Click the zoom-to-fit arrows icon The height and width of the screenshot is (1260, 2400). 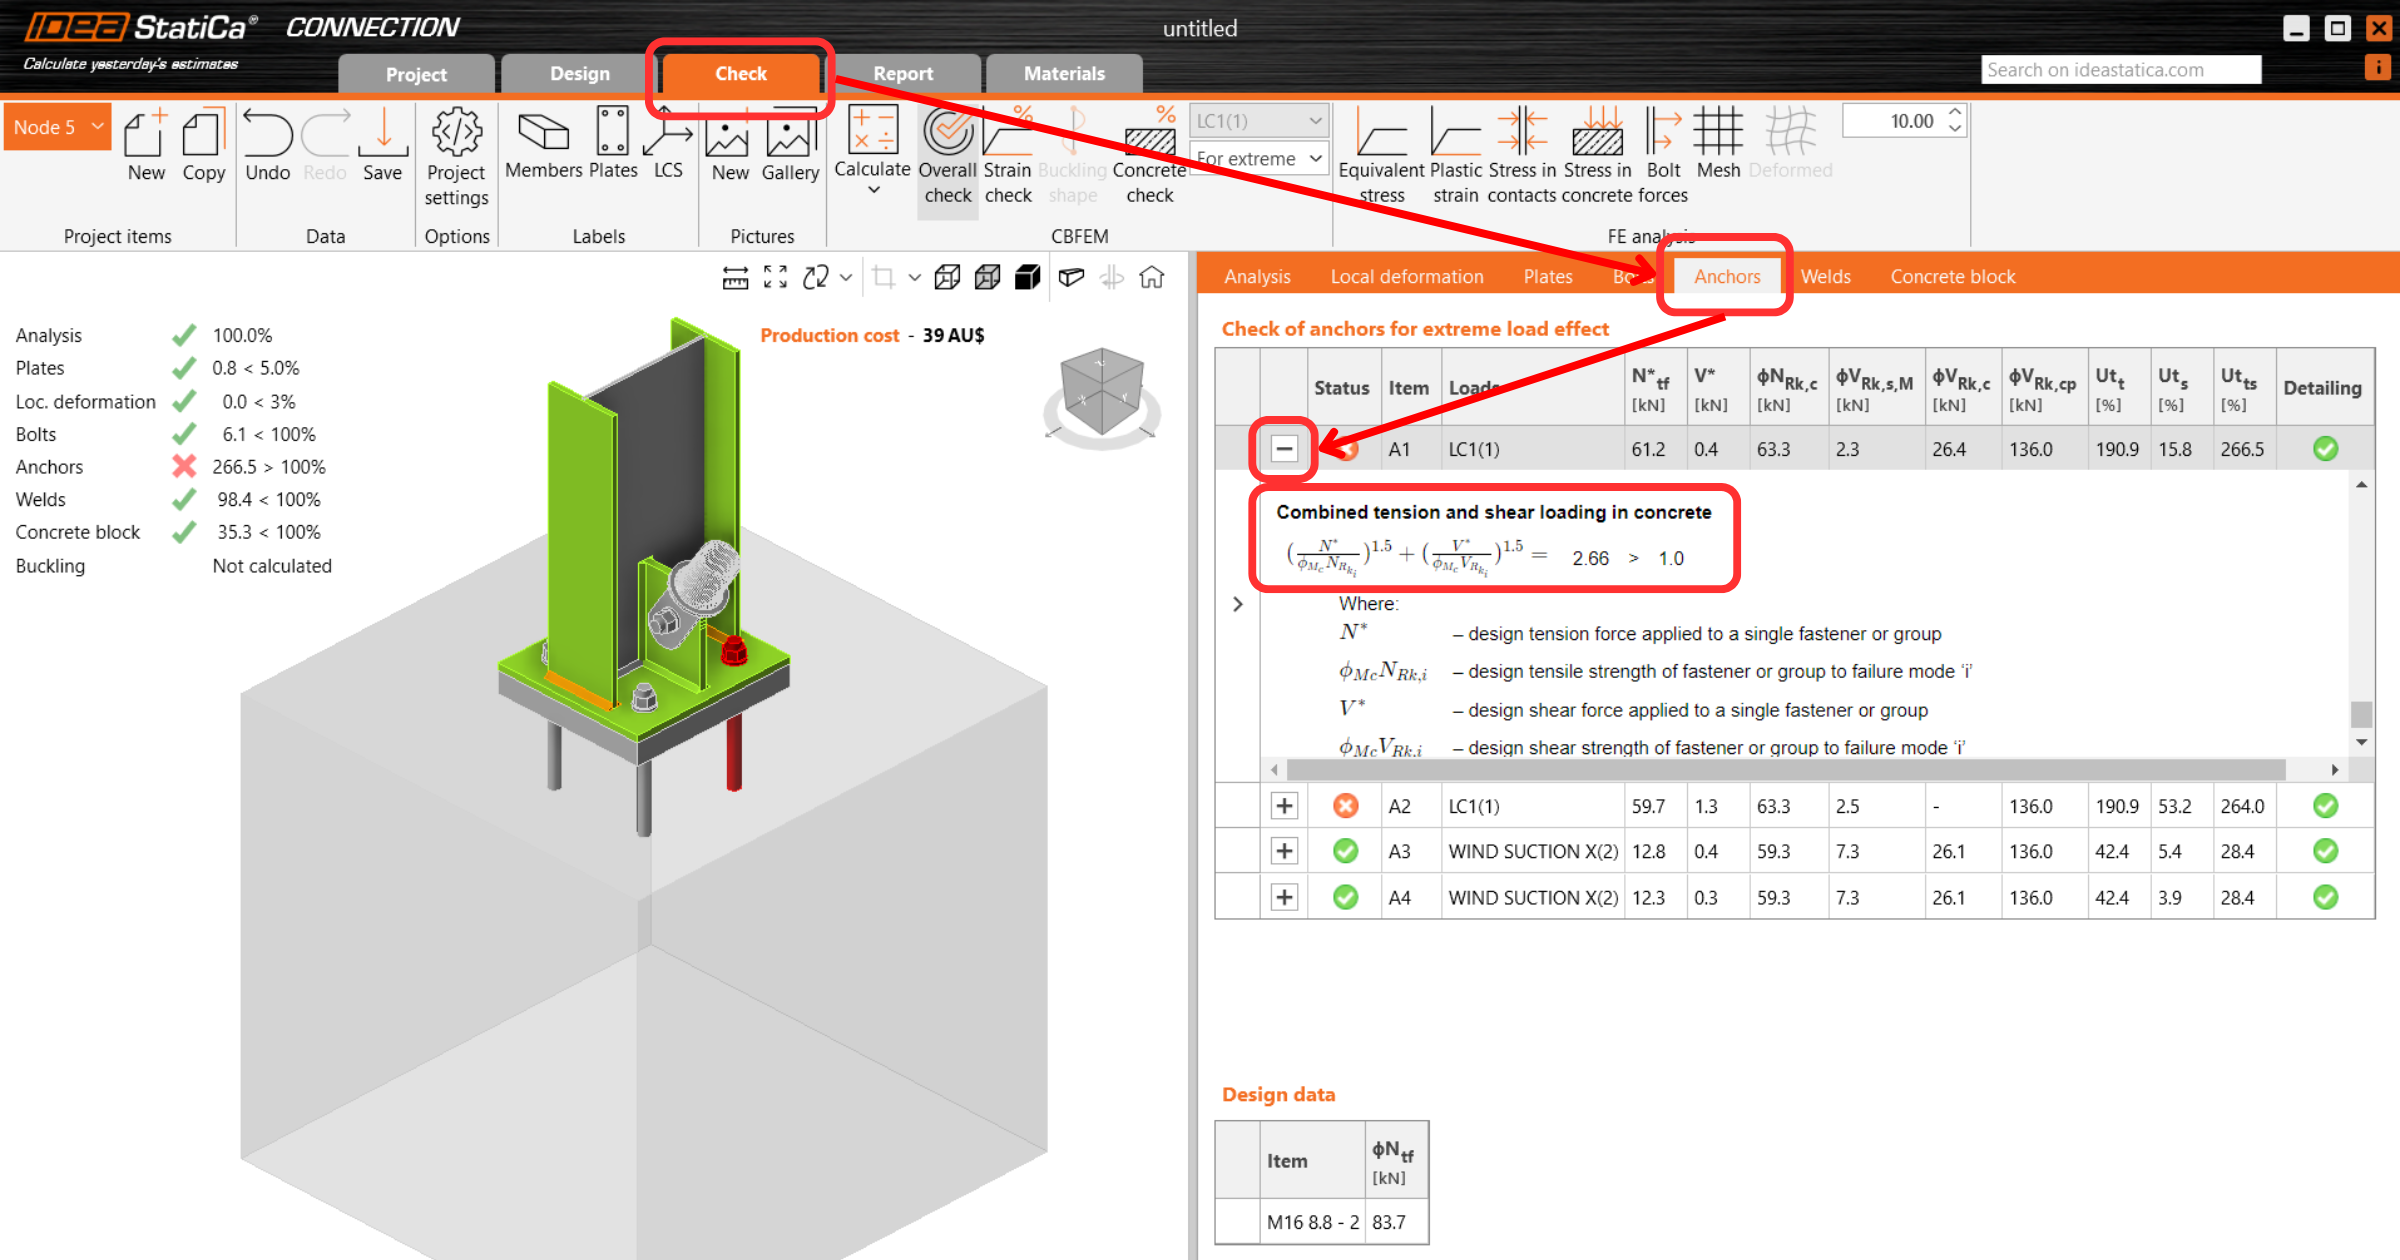click(775, 277)
